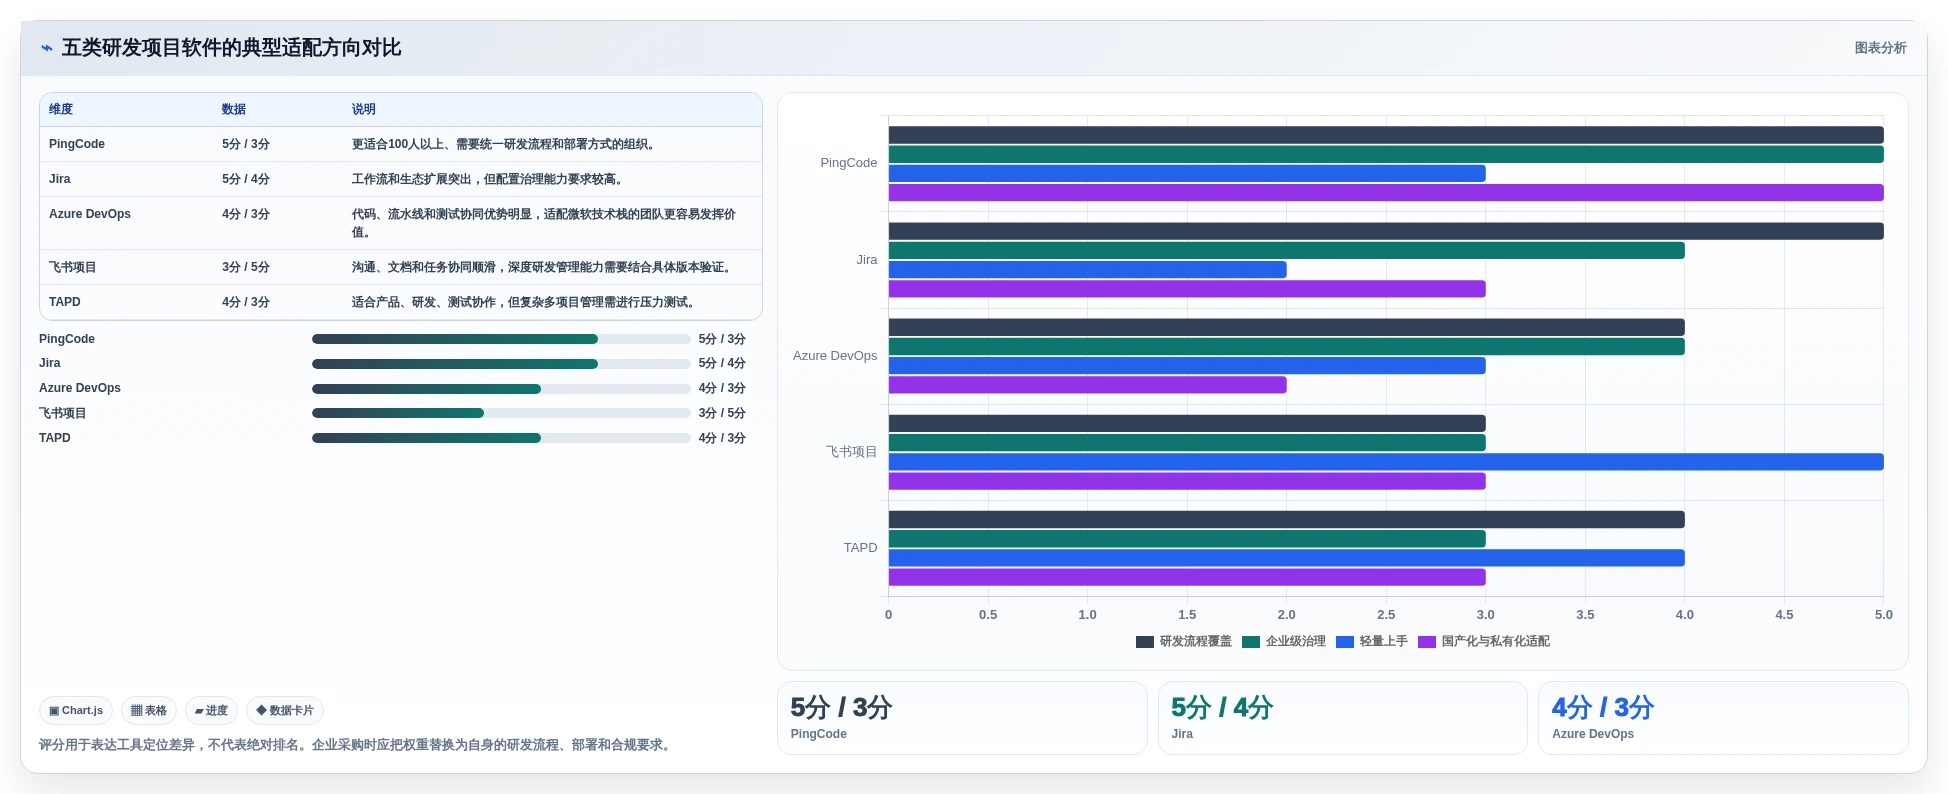Click the PingCode progress bar under the table

coord(501,339)
